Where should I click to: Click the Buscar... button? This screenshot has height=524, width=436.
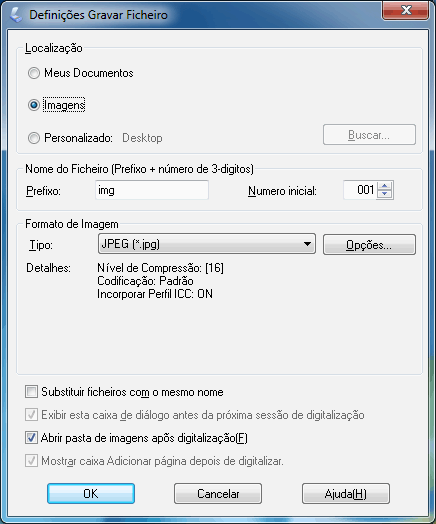click(x=369, y=135)
